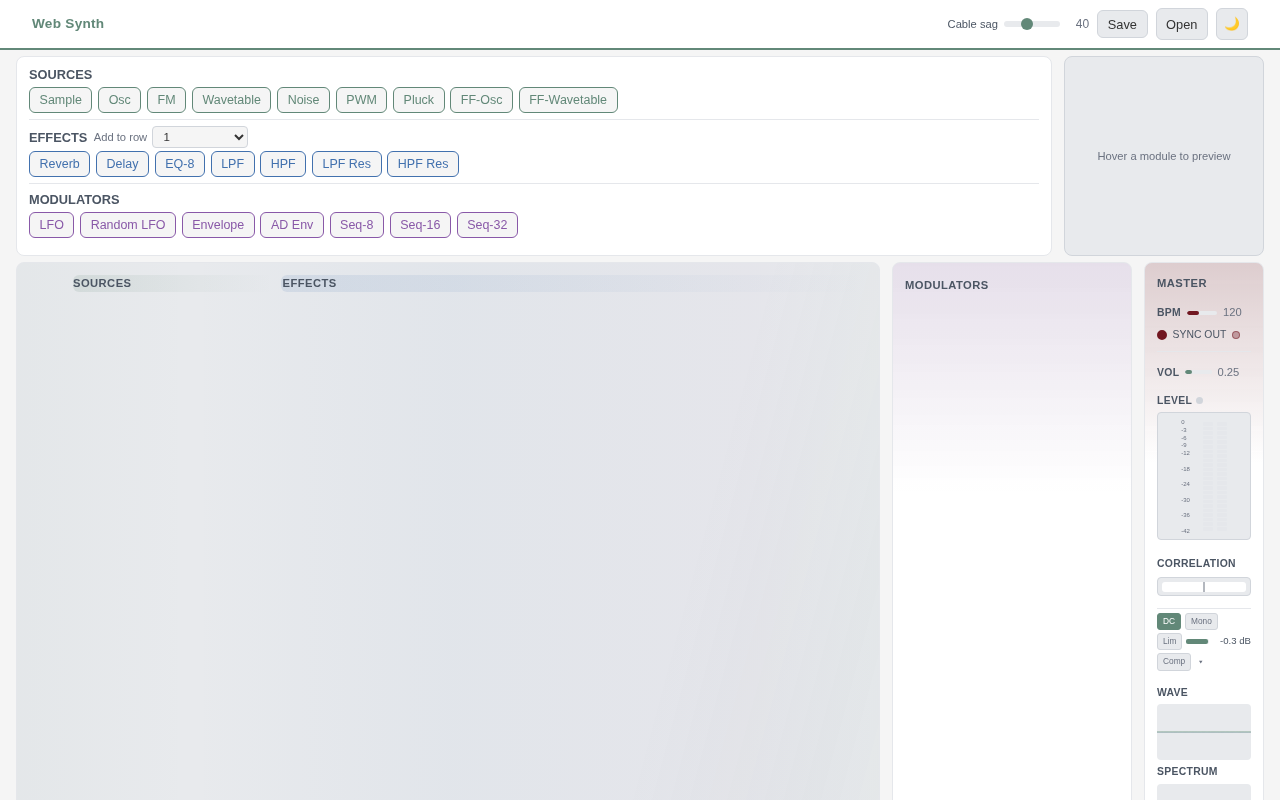The image size is (1280, 800).
Task: Add an FF-Osc source module
Action: click(481, 100)
